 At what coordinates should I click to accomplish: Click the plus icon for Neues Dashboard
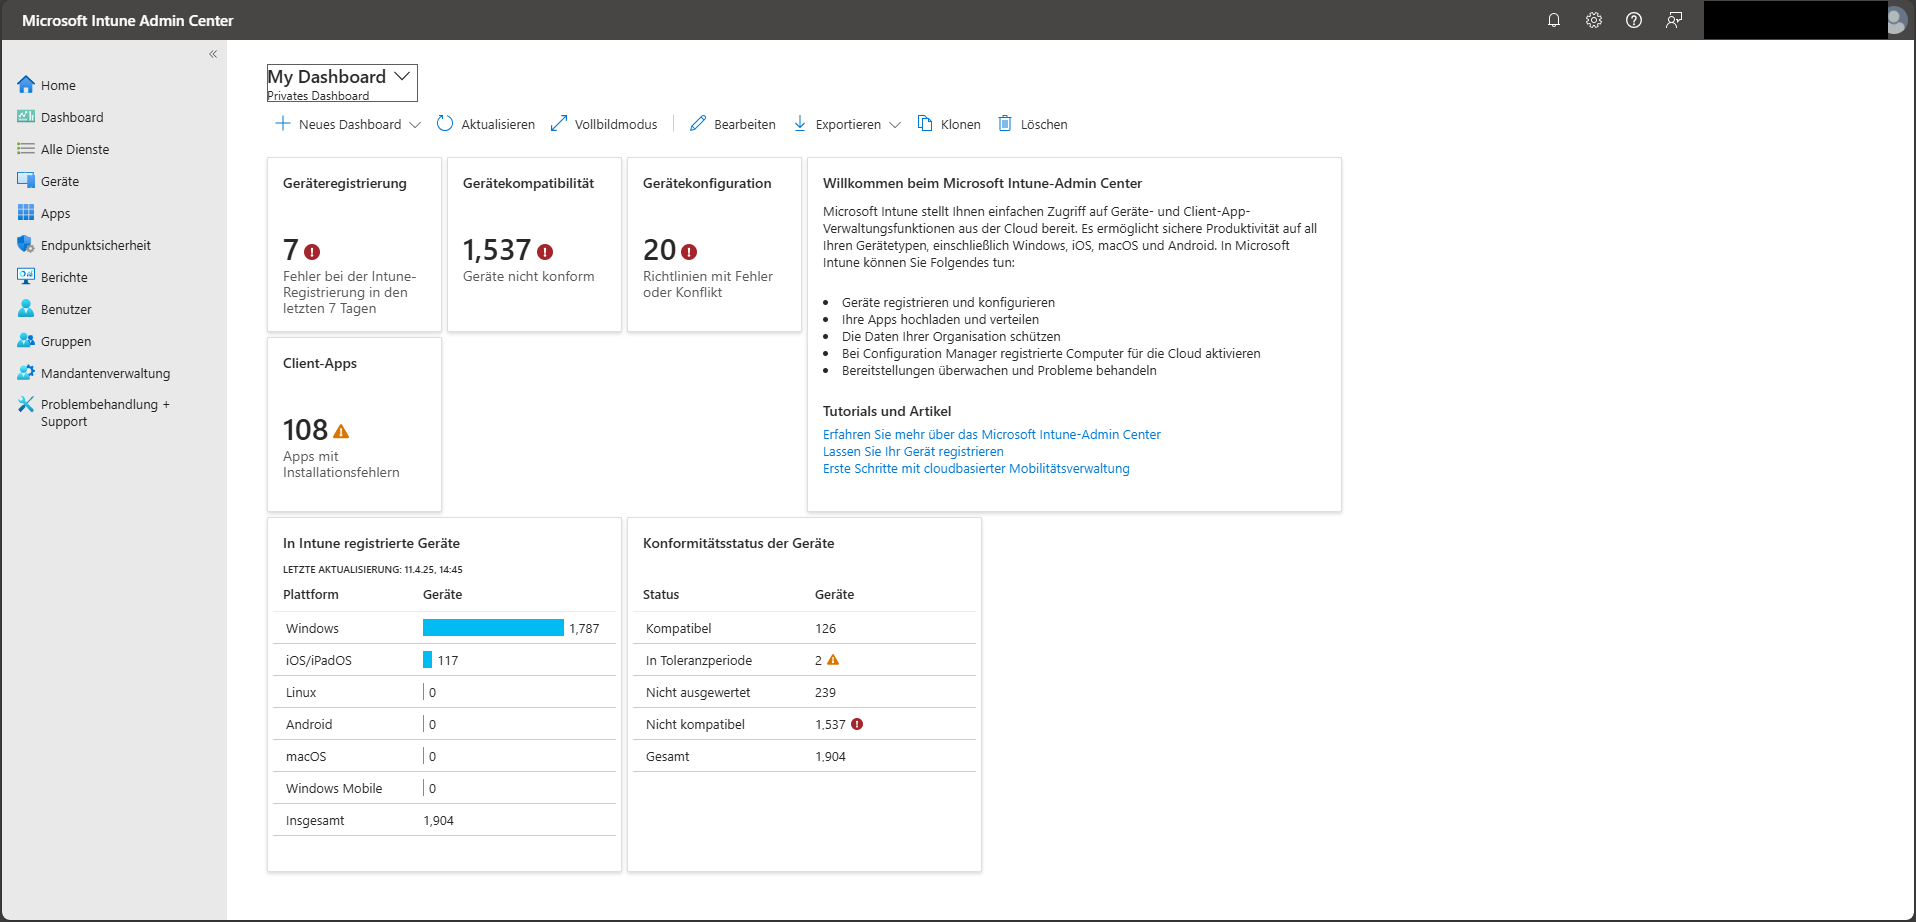(283, 124)
